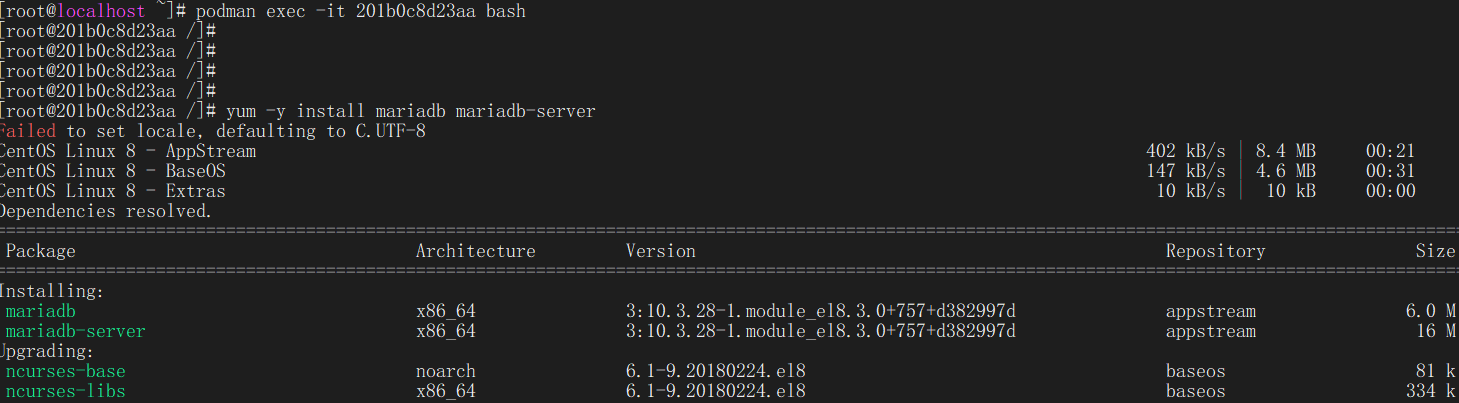Select the "CentOS Linux 8 - AppStream" line
The height and width of the screenshot is (403, 1459).
[128, 151]
